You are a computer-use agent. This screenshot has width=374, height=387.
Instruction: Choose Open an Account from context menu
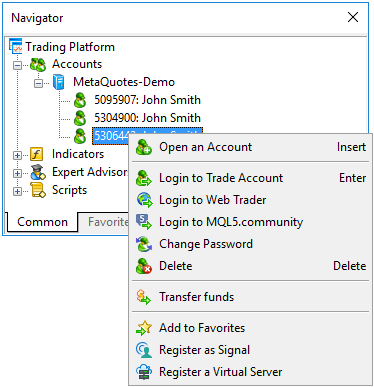pyautogui.click(x=250, y=147)
